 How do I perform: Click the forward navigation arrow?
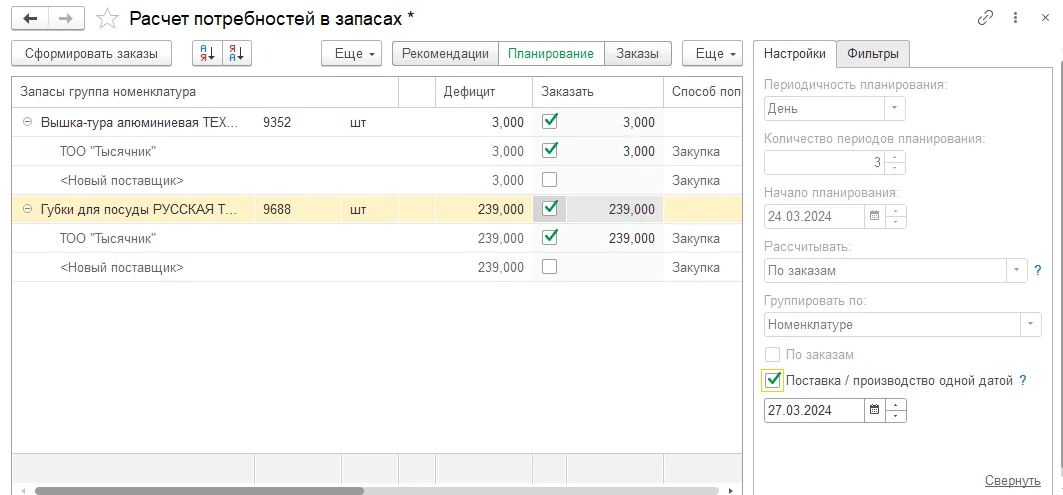(66, 18)
